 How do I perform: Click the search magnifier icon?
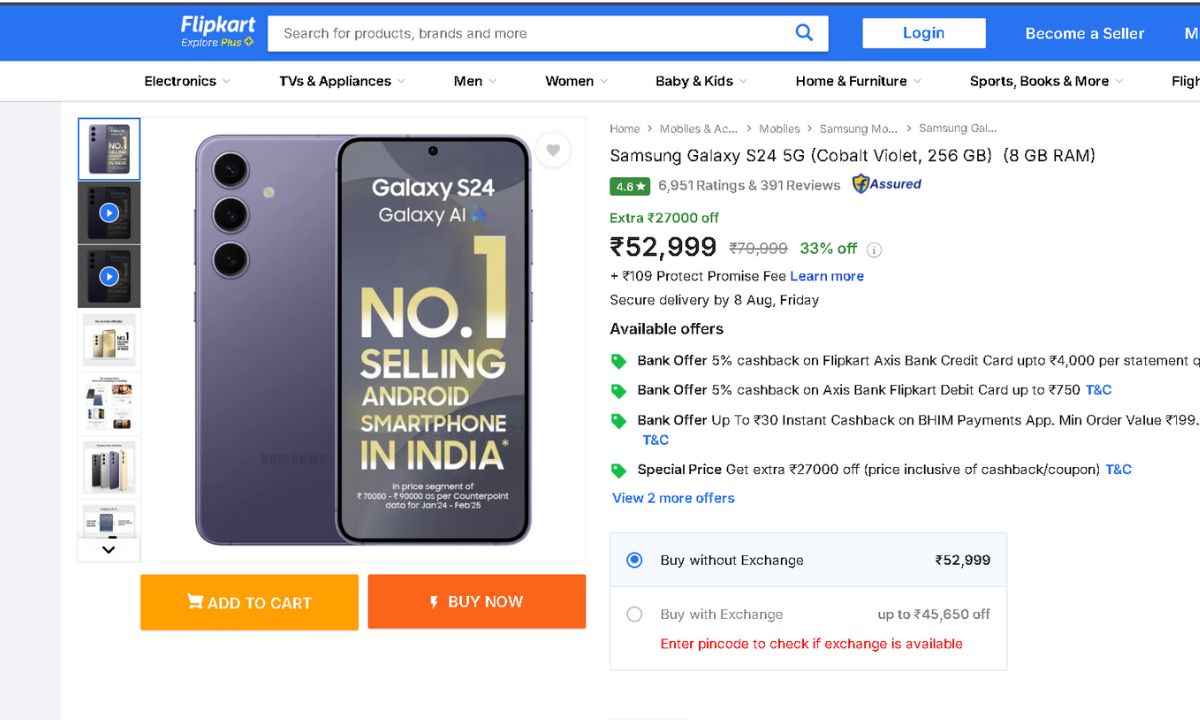(x=804, y=33)
